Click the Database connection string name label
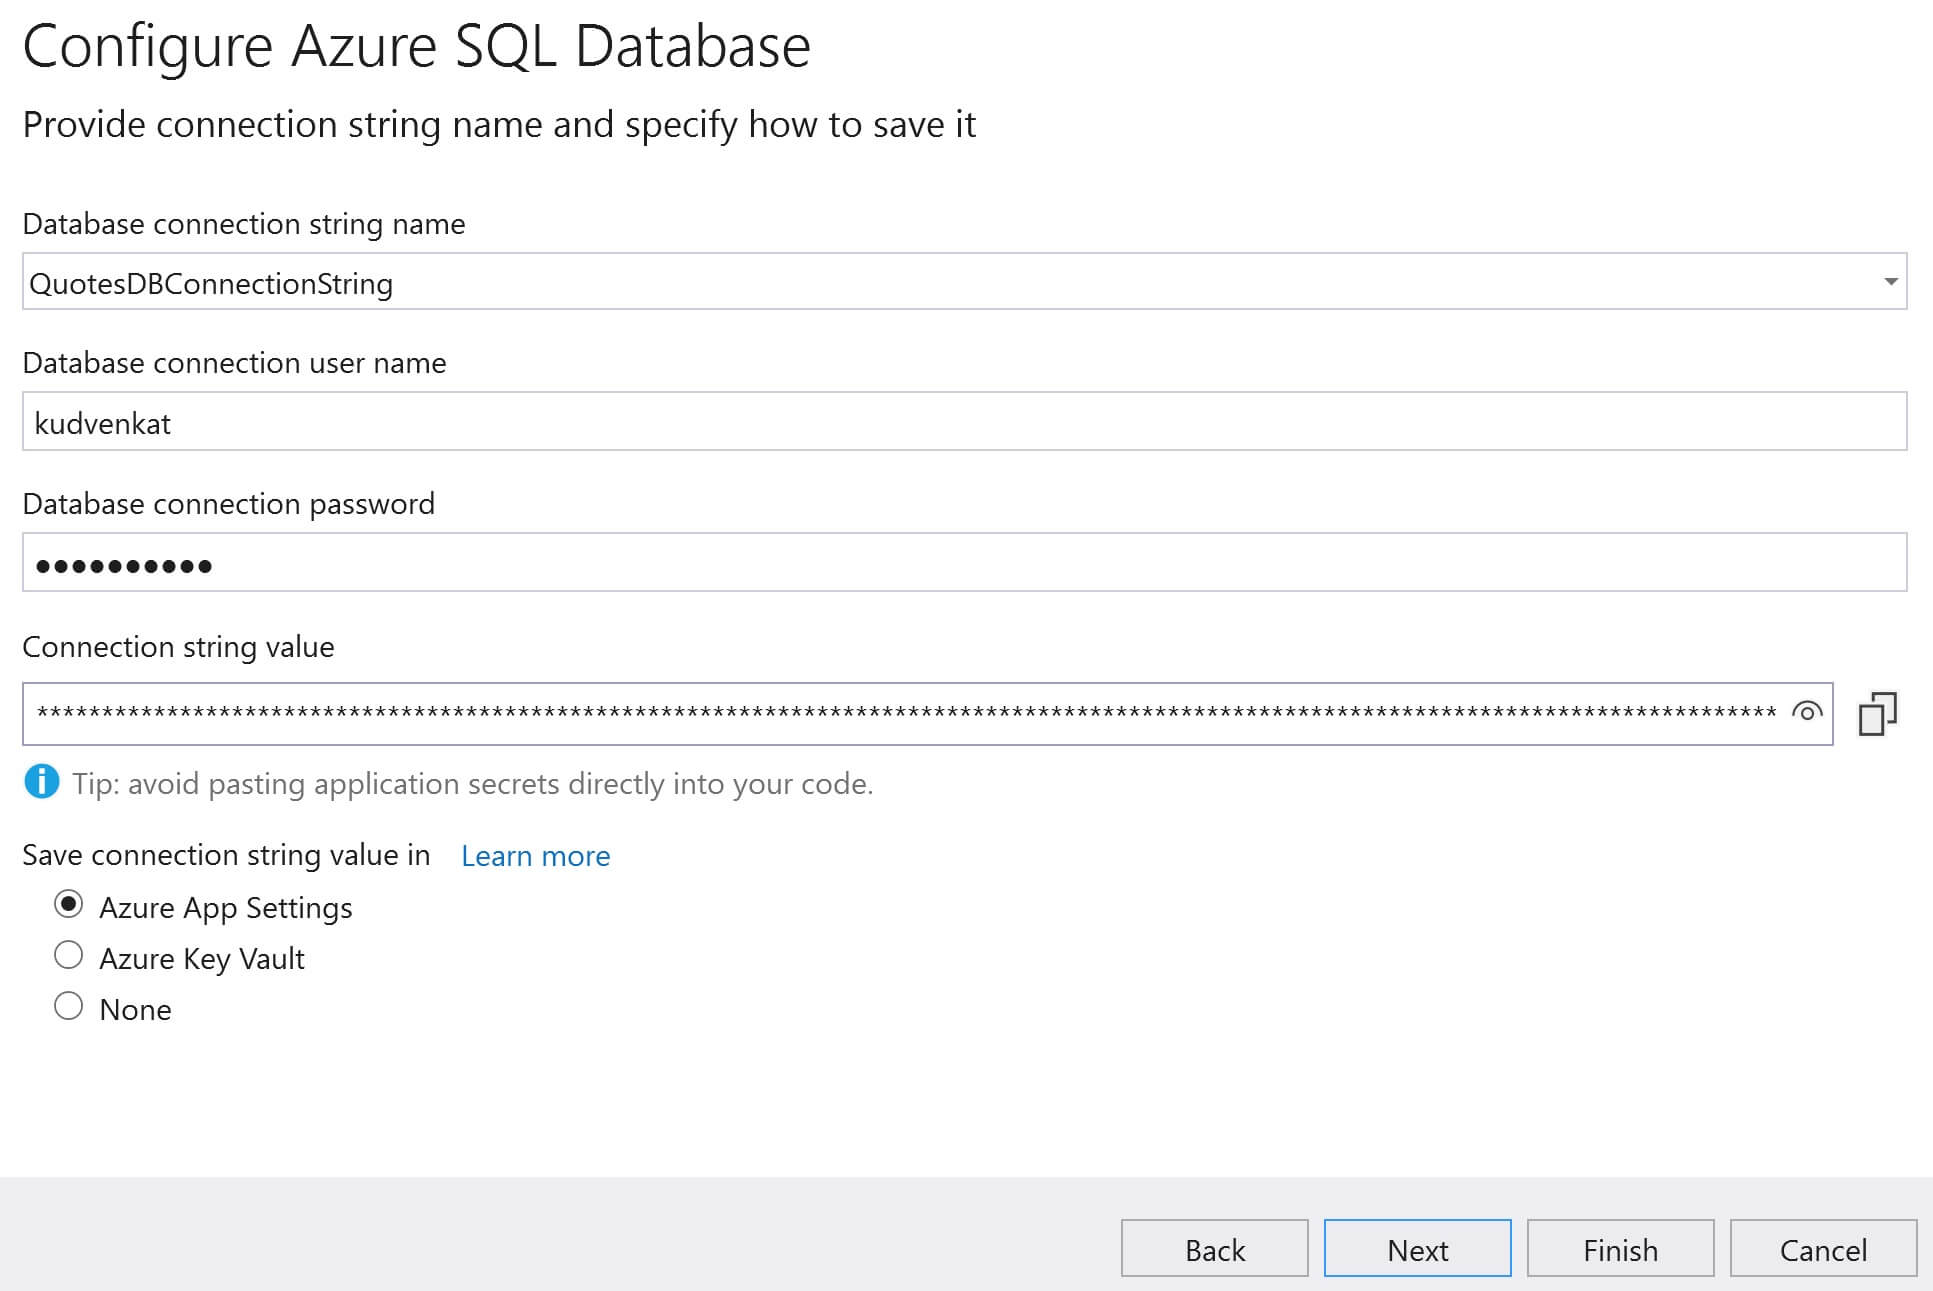Viewport: 1933px width, 1291px height. tap(244, 224)
